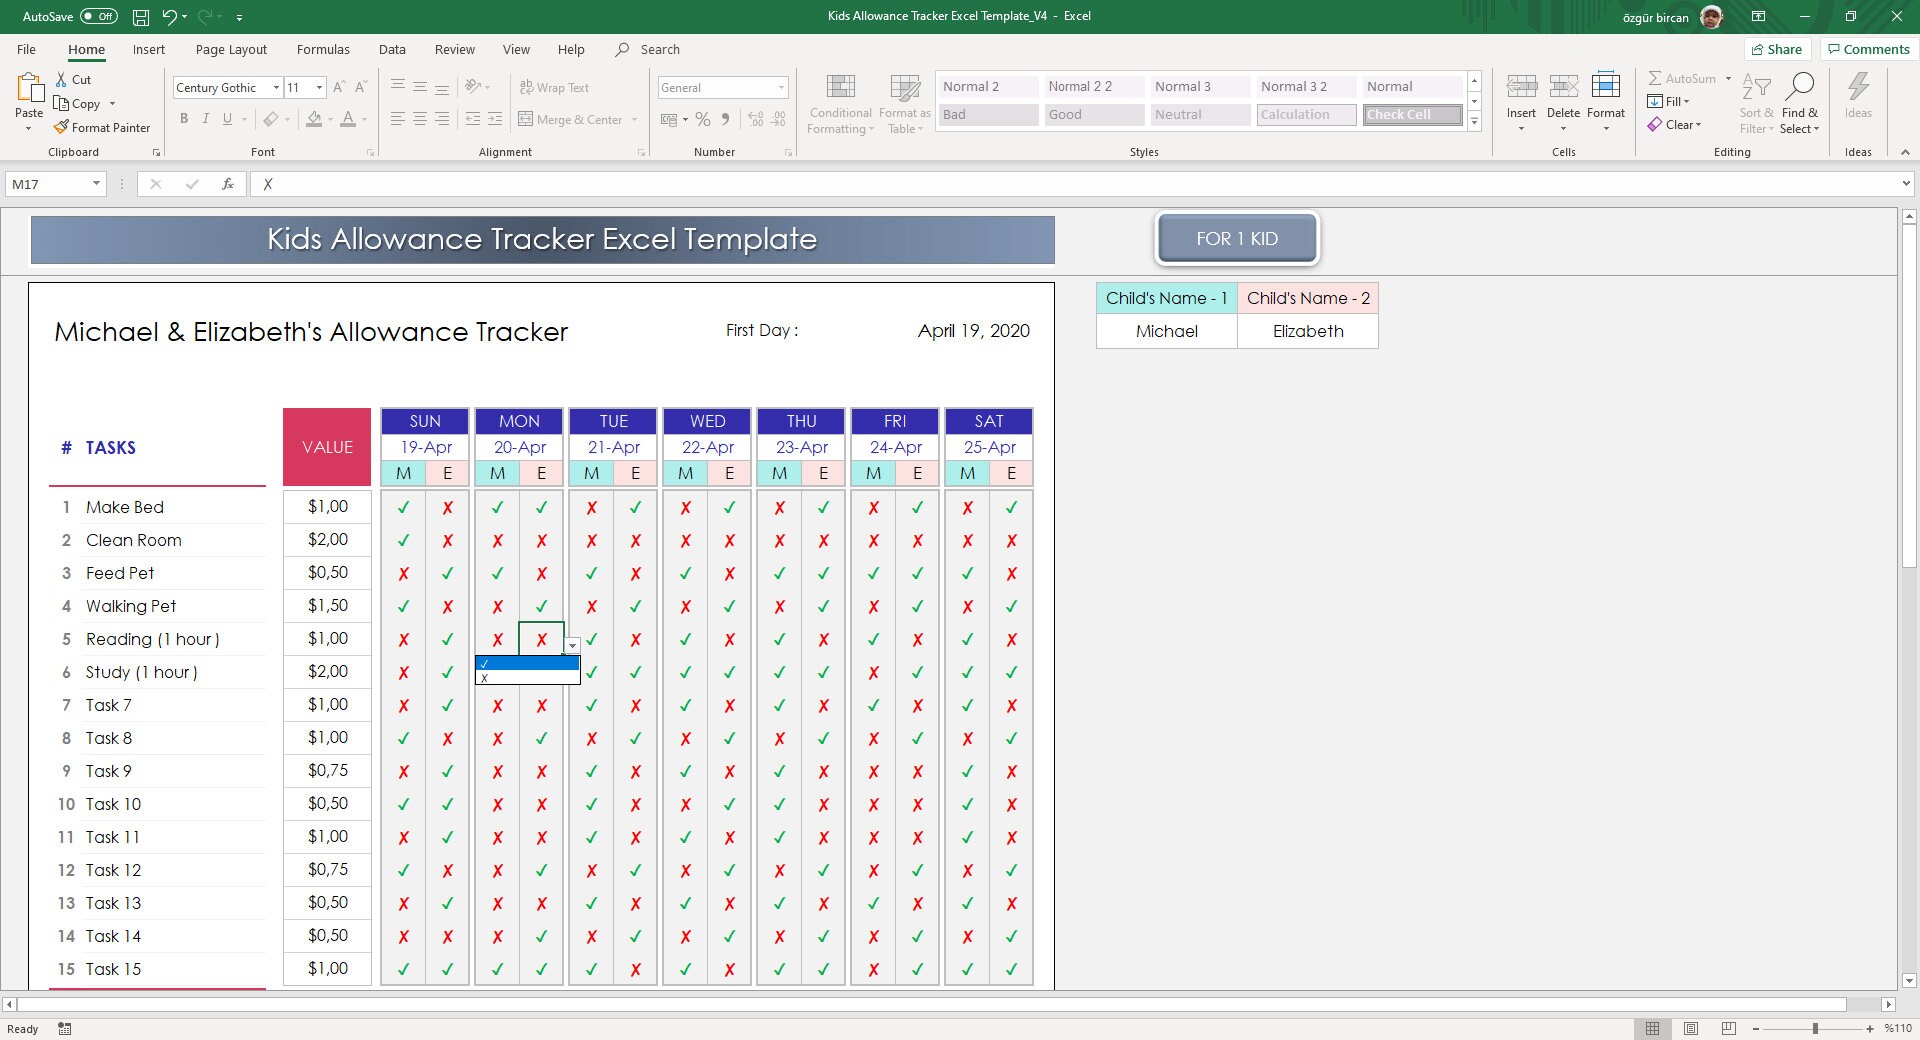Expand the Merge & Center dropdown arrow
The width and height of the screenshot is (1920, 1040).
(637, 119)
